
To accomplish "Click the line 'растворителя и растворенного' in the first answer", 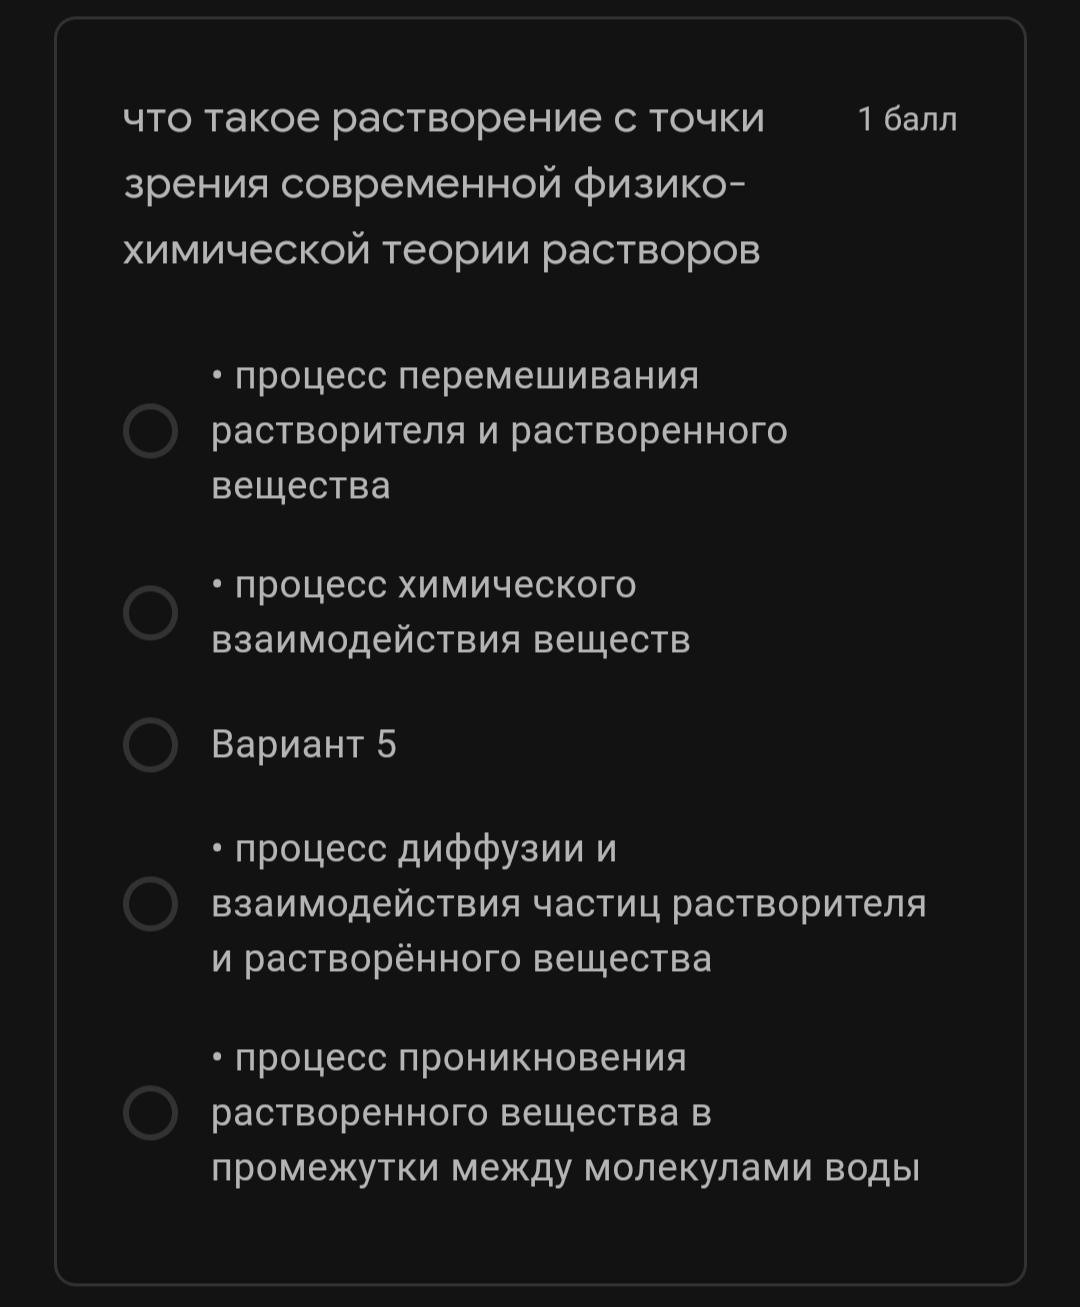I will click(x=500, y=432).
